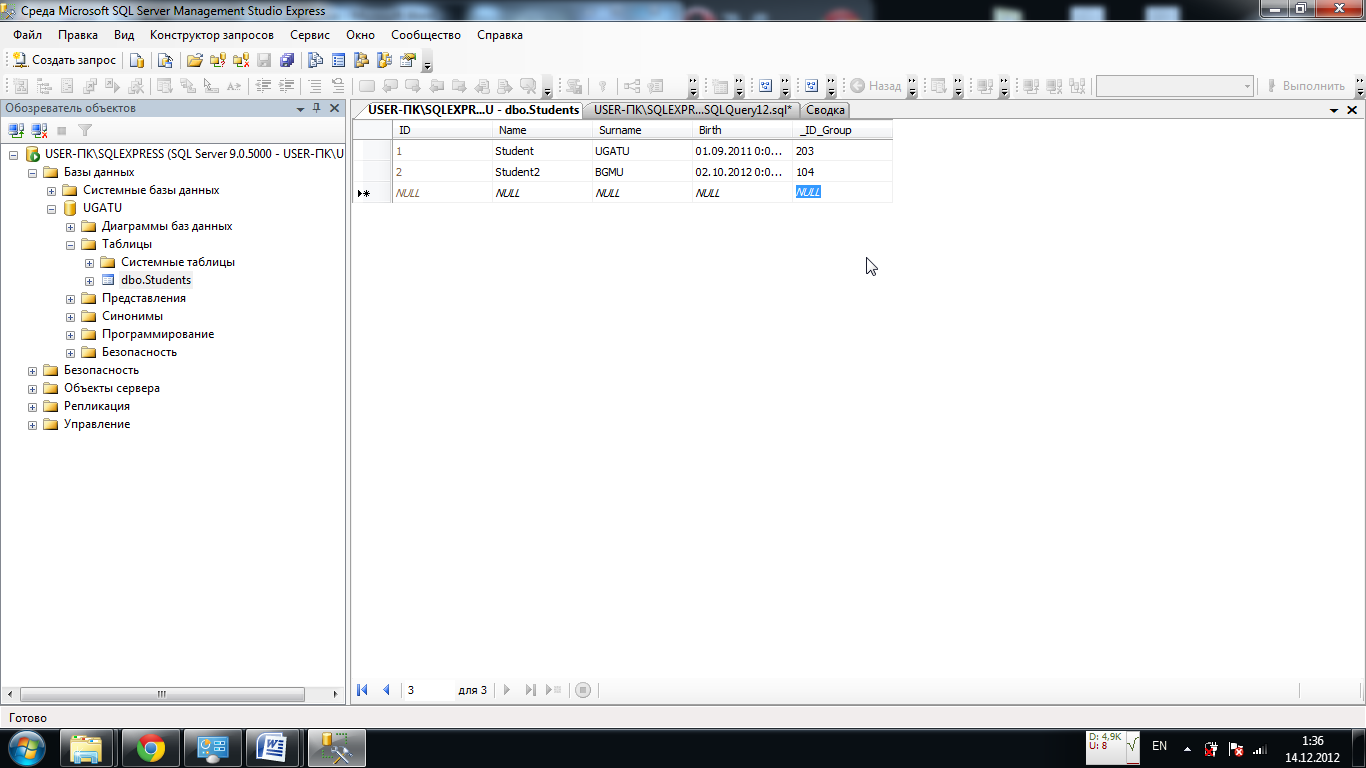
Task: Collapse the USER-ПК\SQLEXPRESS server node
Action: (x=14, y=154)
